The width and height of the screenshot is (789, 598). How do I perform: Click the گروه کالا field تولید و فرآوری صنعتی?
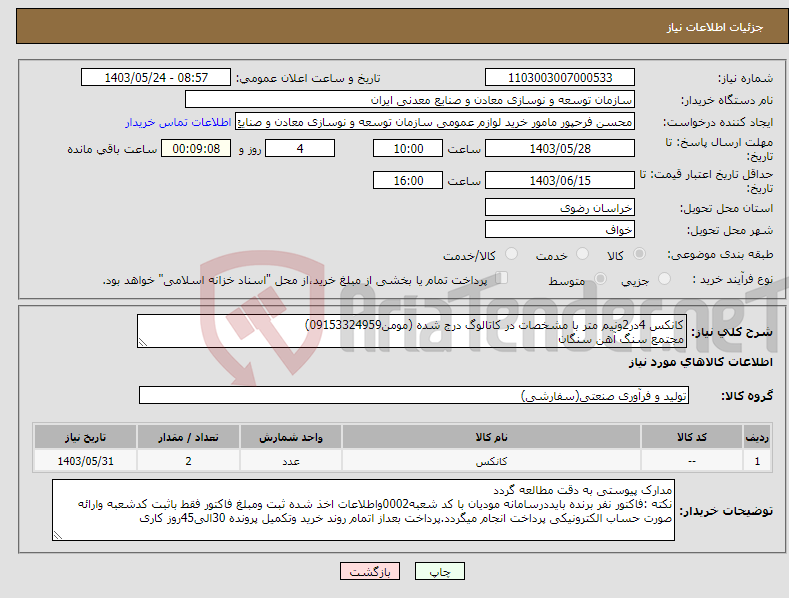coord(414,395)
